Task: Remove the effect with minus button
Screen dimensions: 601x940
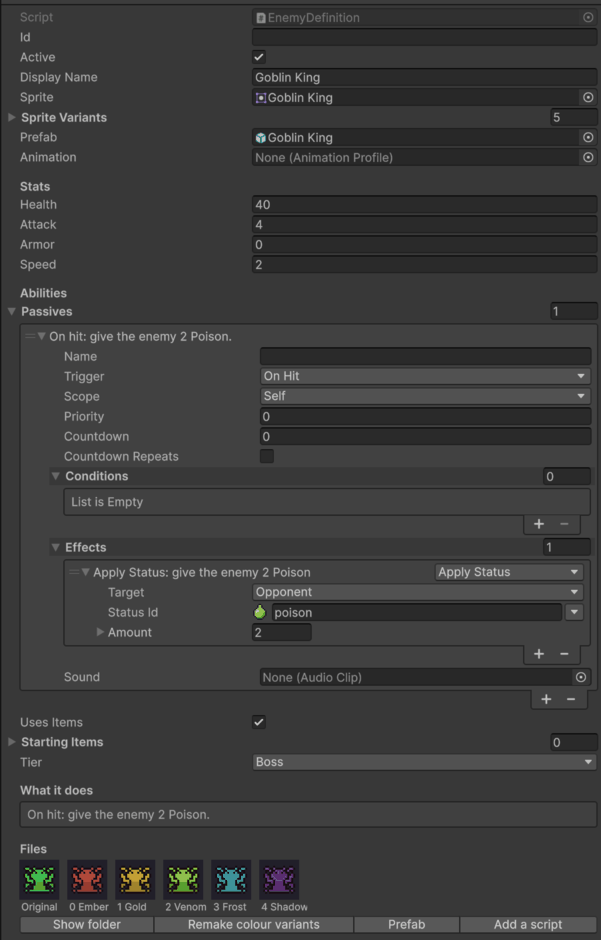Action: pyautogui.click(x=564, y=653)
